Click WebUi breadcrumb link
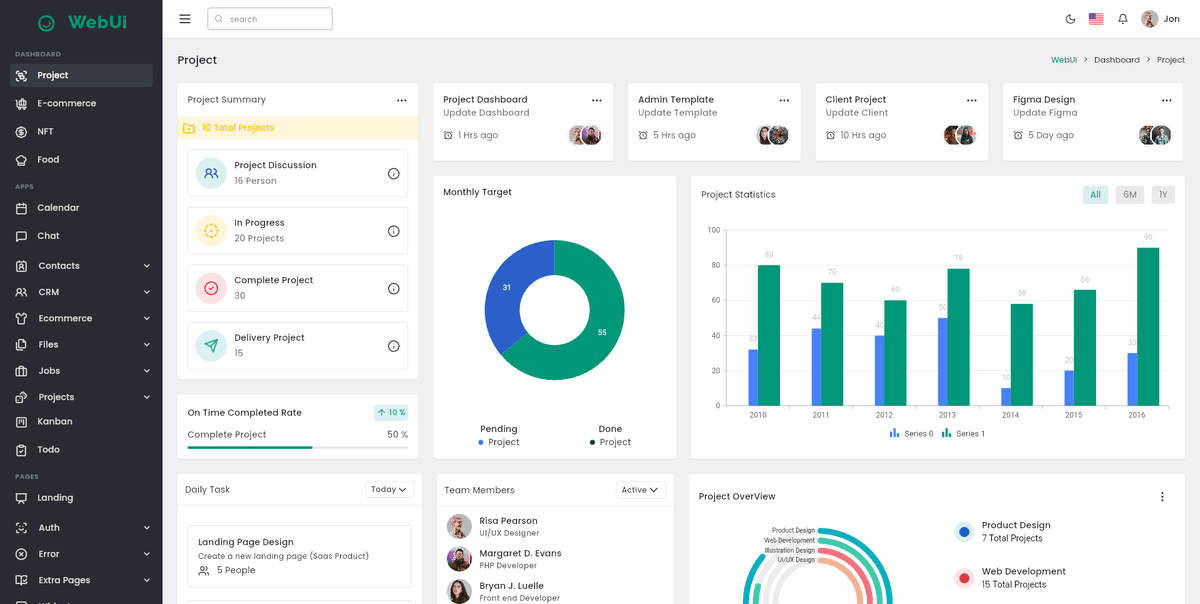1200x604 pixels. coord(1064,60)
